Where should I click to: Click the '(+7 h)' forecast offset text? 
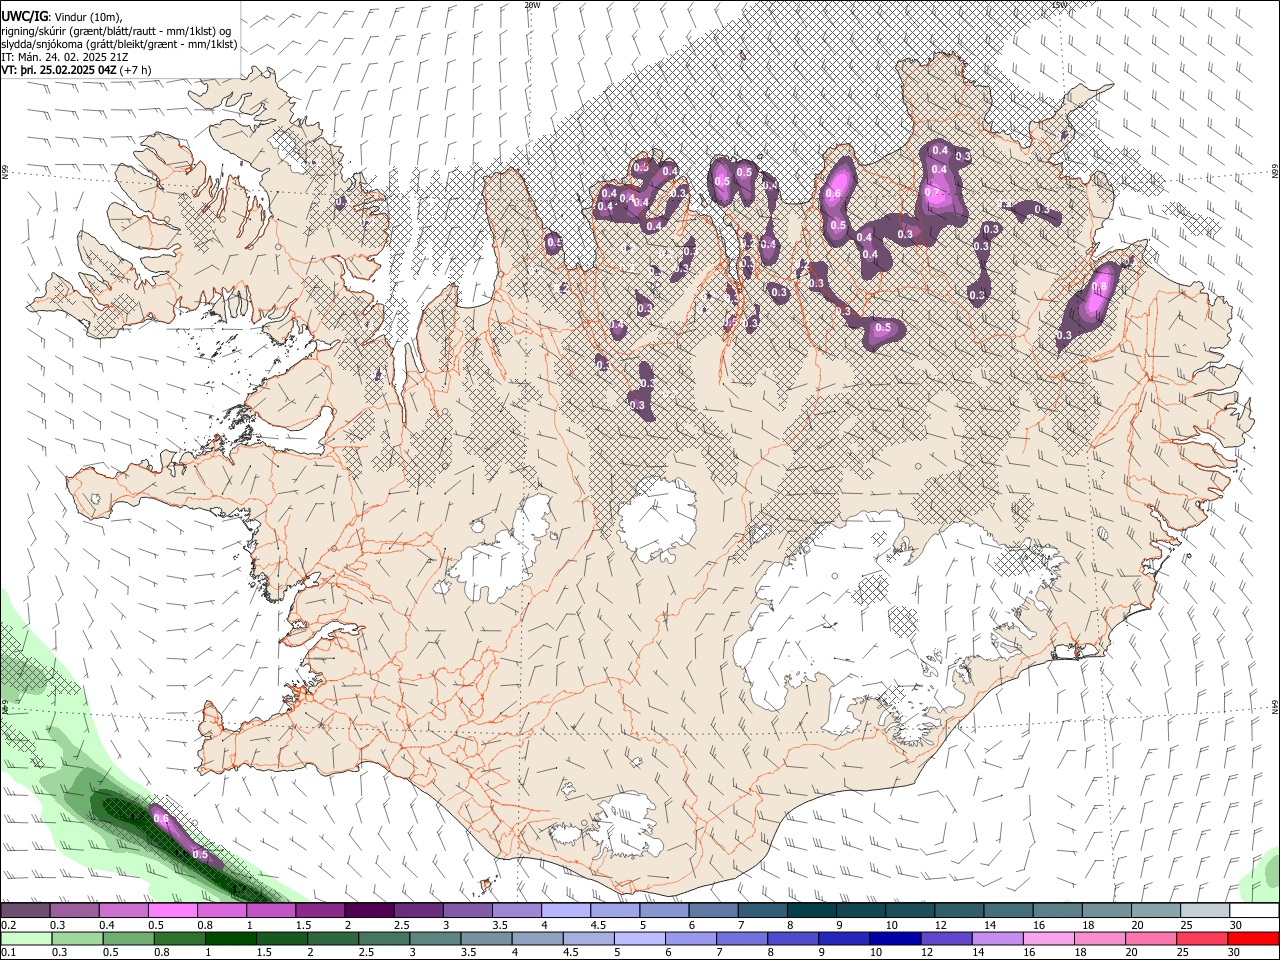tap(135, 70)
